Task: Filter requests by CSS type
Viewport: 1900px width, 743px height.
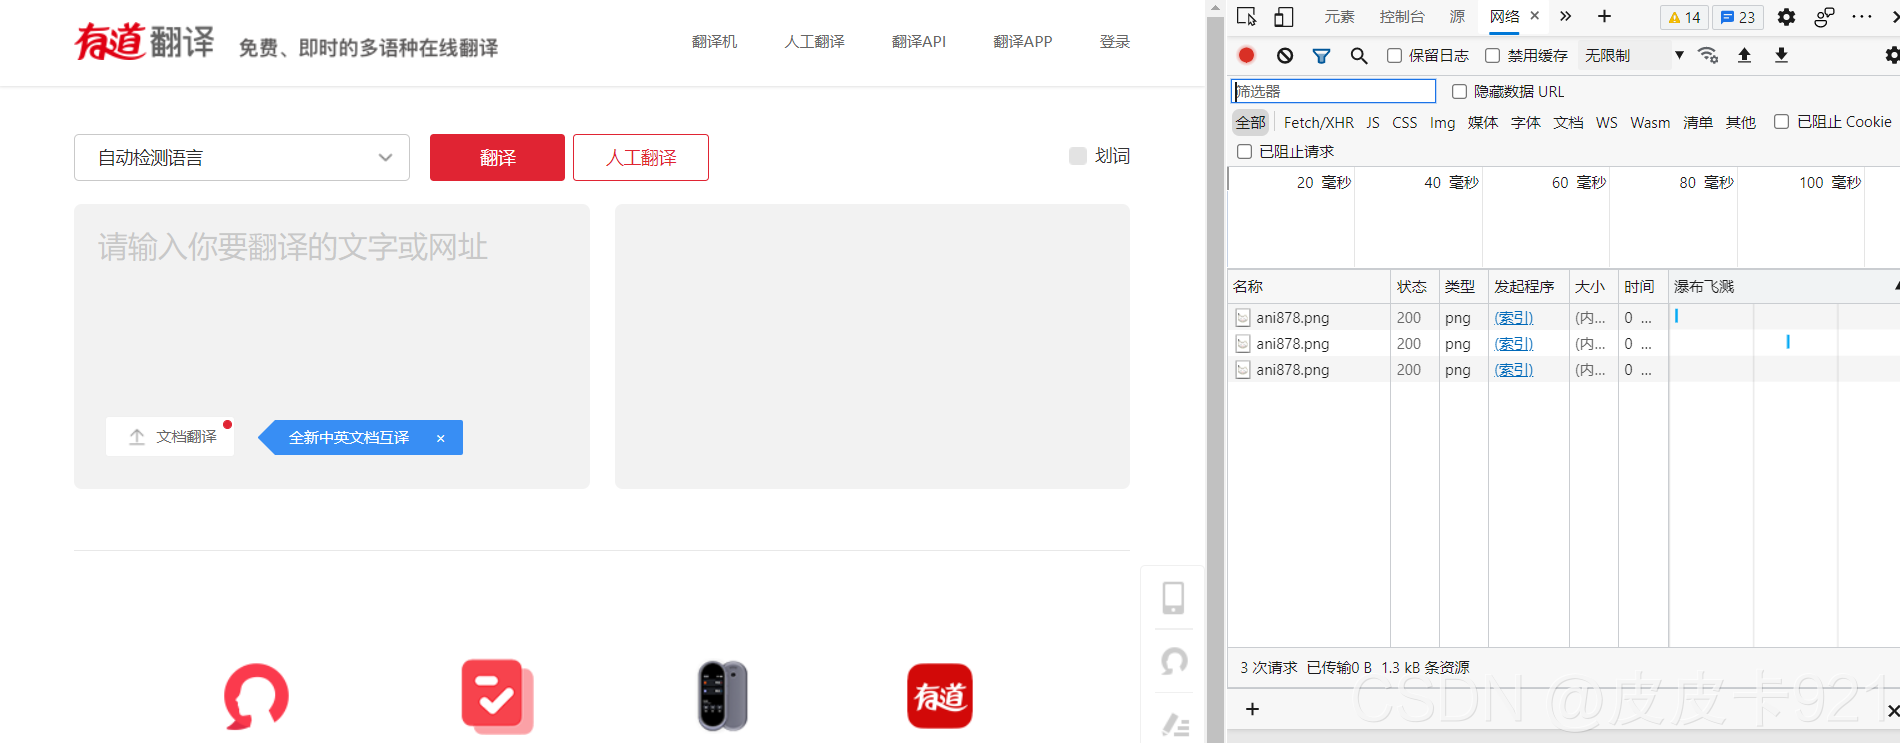Action: coord(1404,123)
